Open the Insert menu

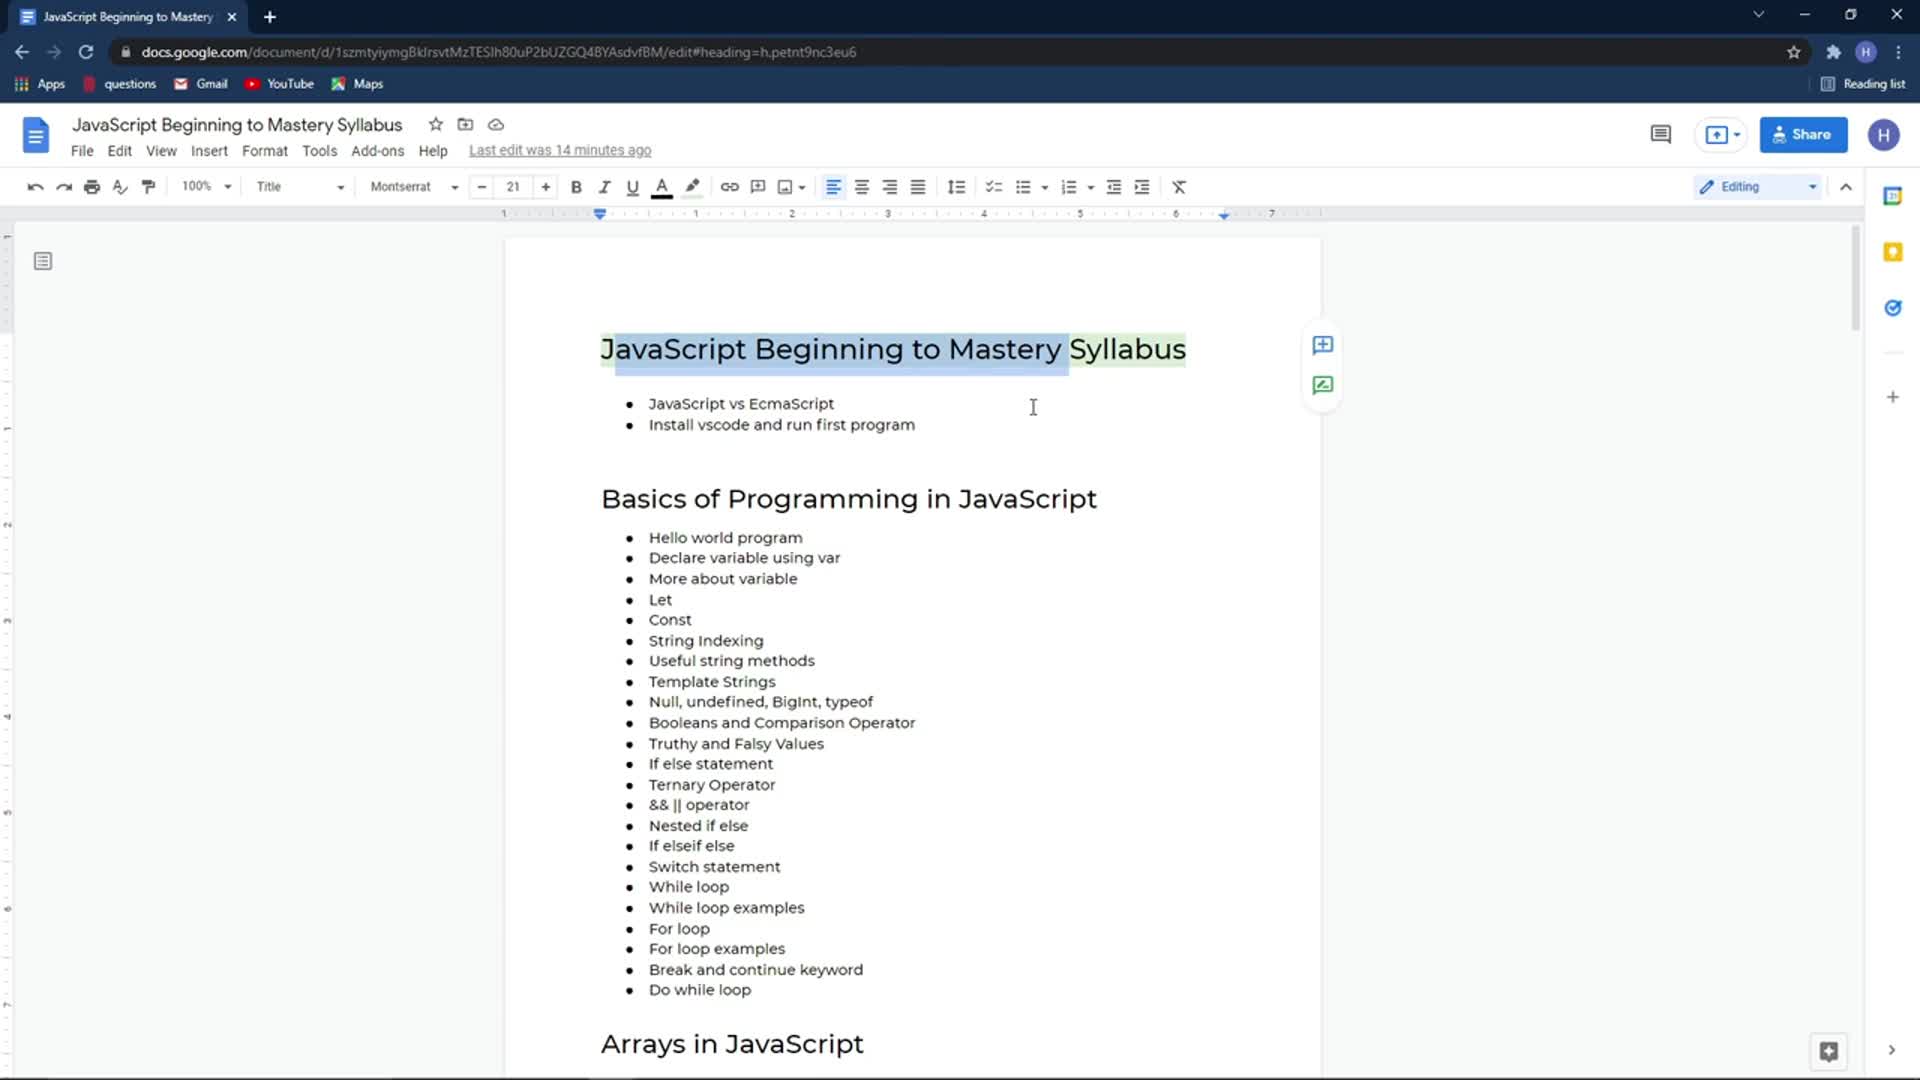click(209, 151)
